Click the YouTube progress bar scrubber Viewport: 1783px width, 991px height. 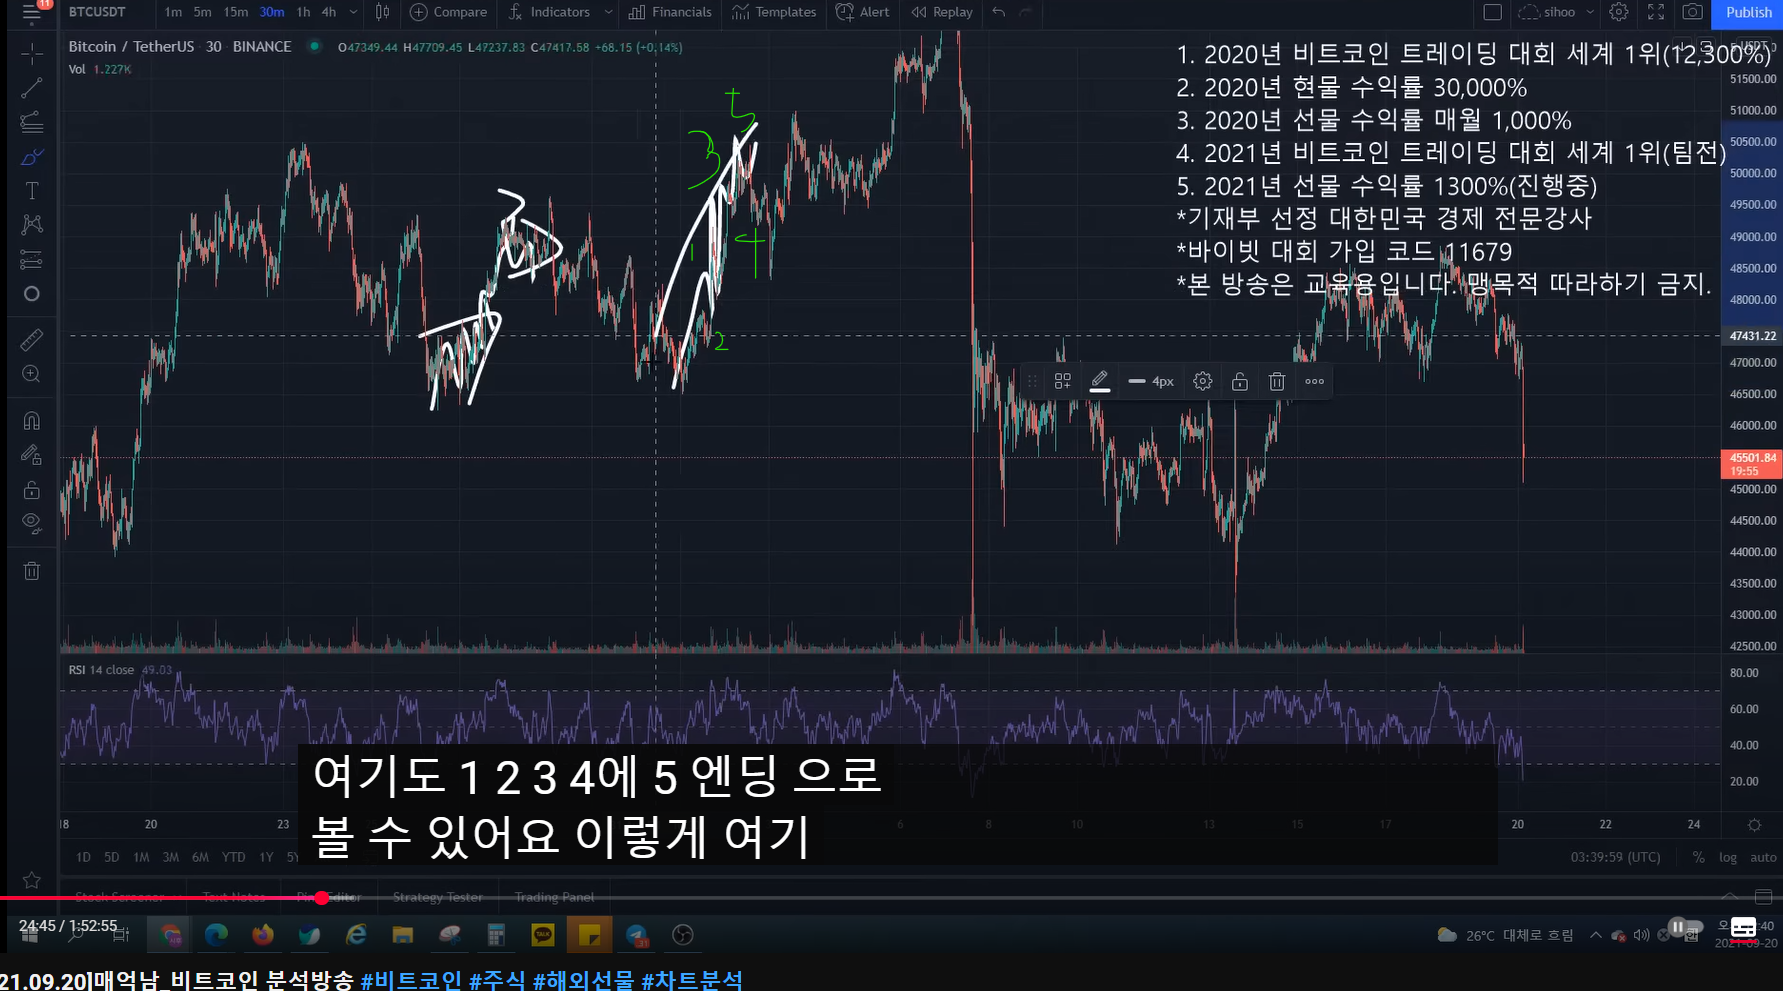pyautogui.click(x=321, y=898)
